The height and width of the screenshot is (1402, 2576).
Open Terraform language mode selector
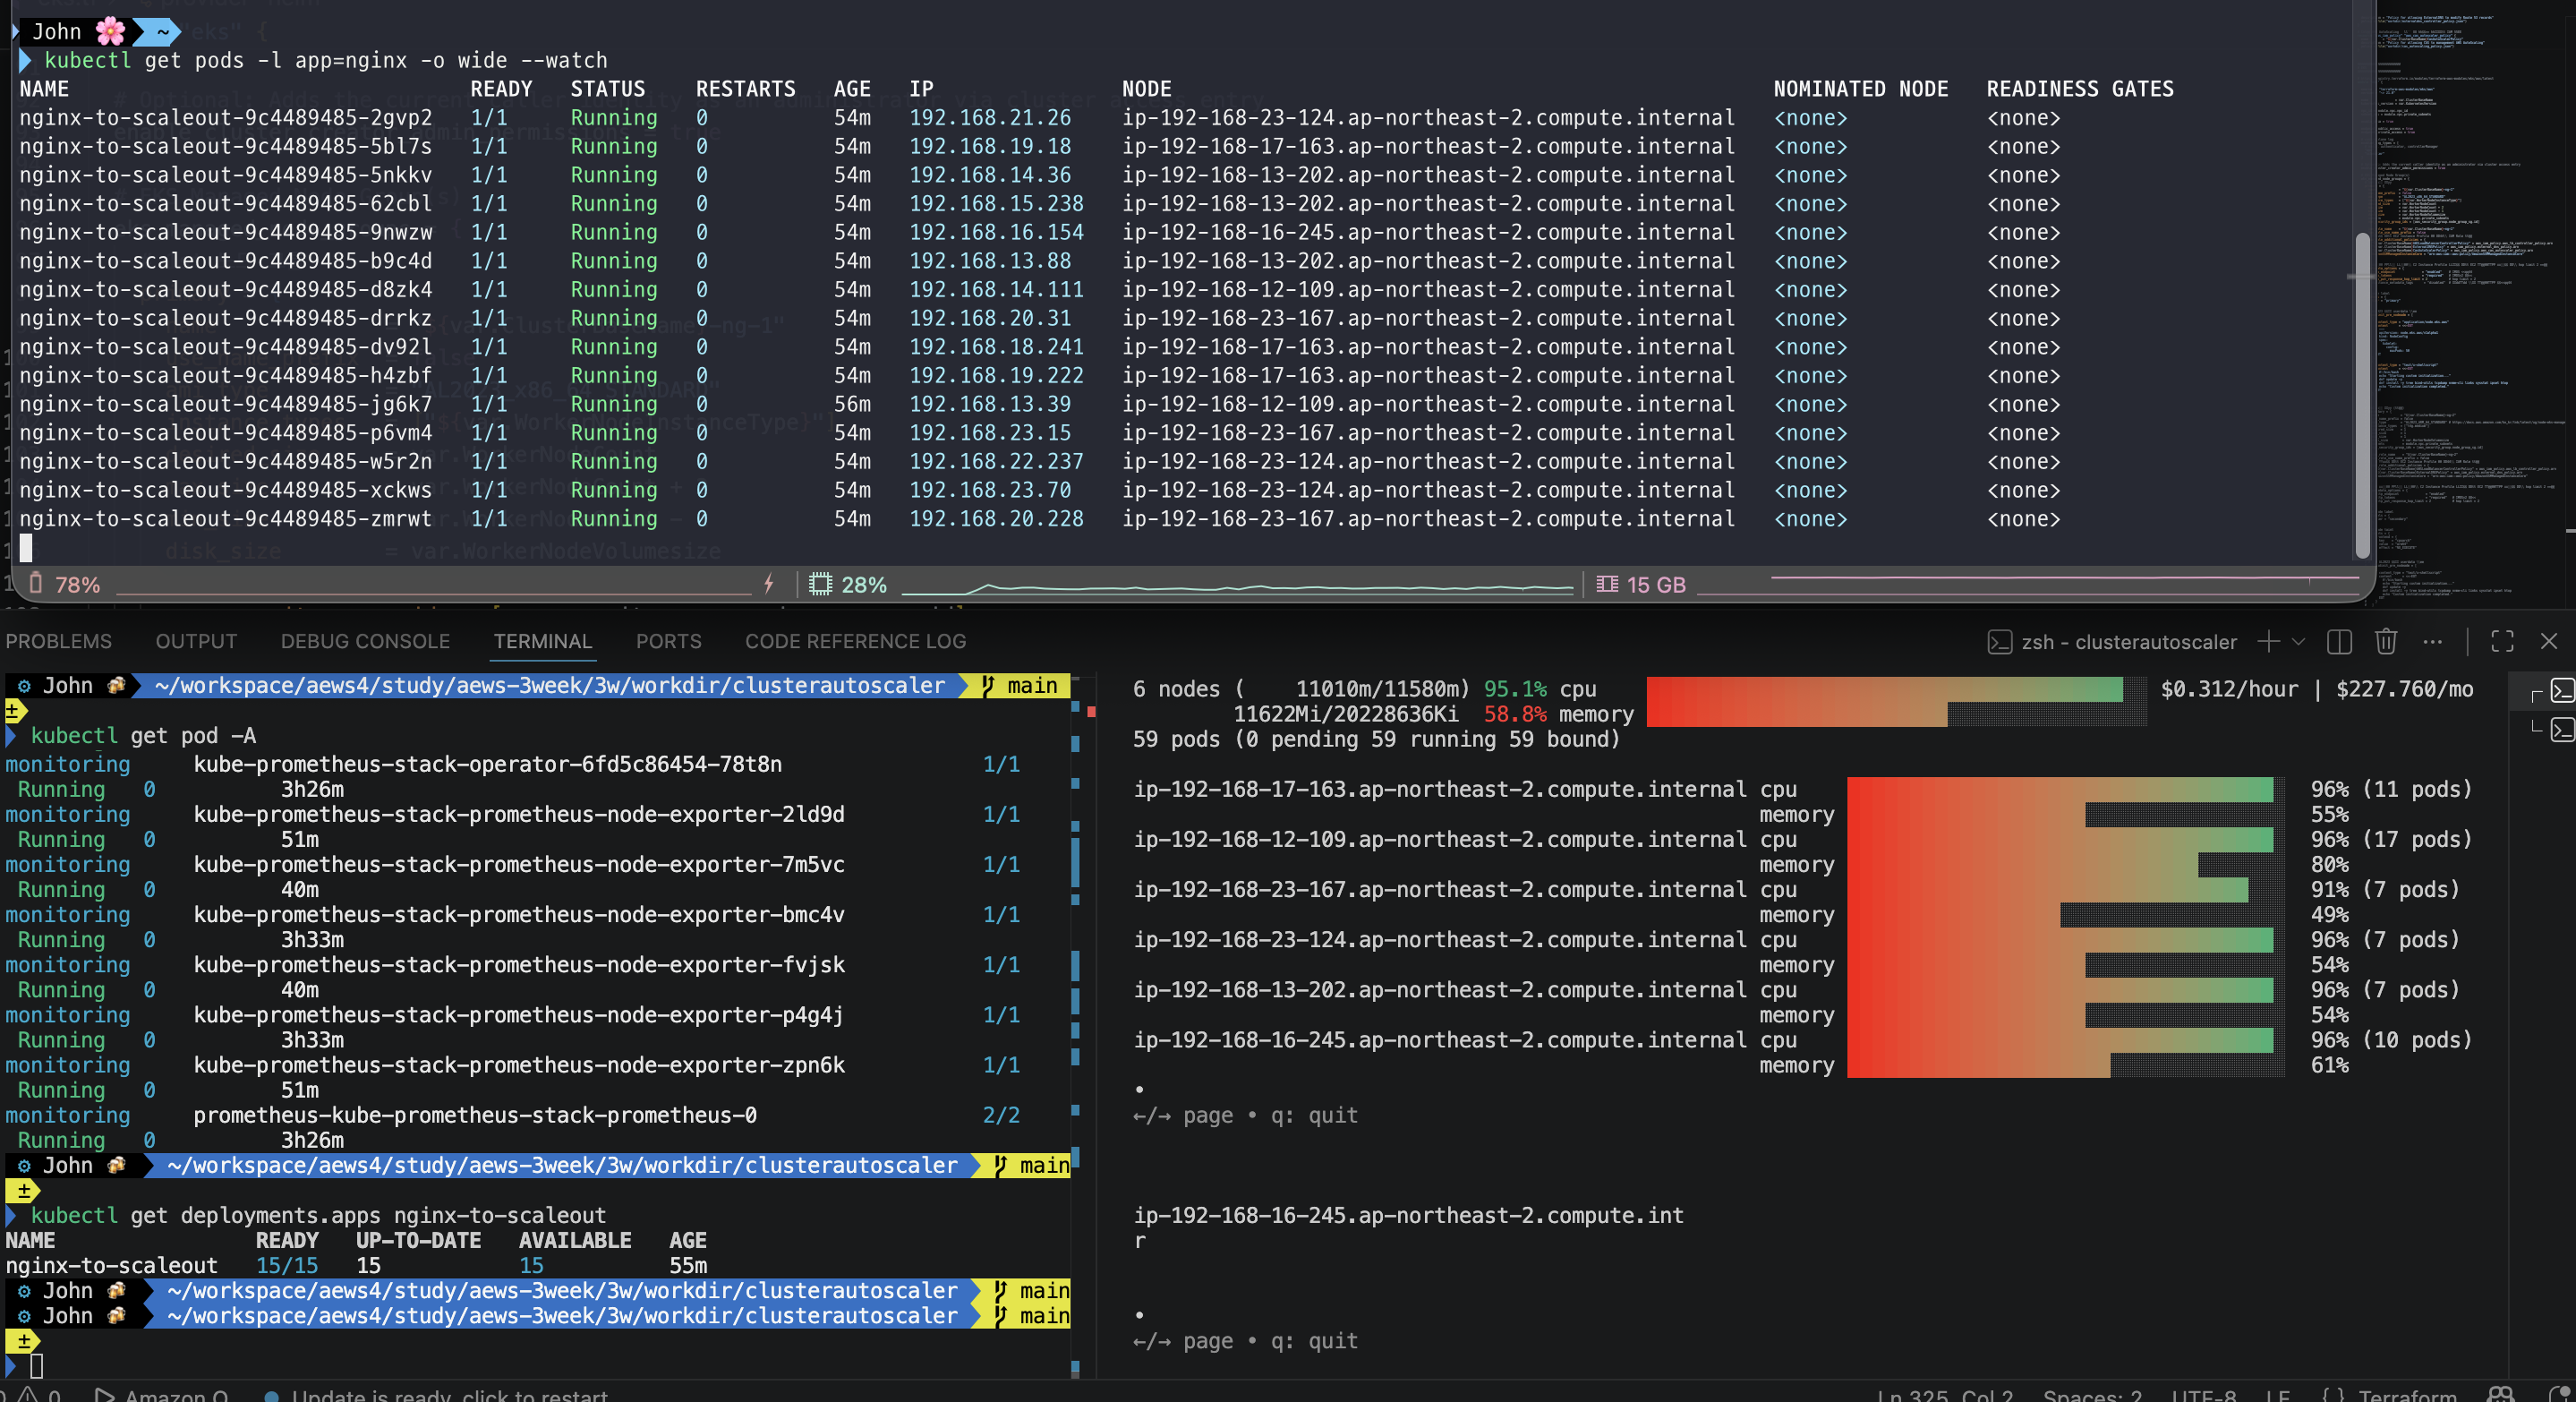[2406, 1394]
